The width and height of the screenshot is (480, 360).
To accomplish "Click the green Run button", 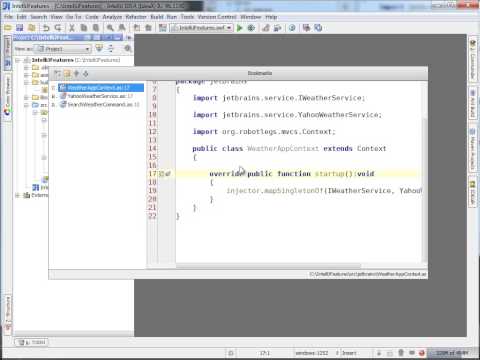I will [239, 28].
